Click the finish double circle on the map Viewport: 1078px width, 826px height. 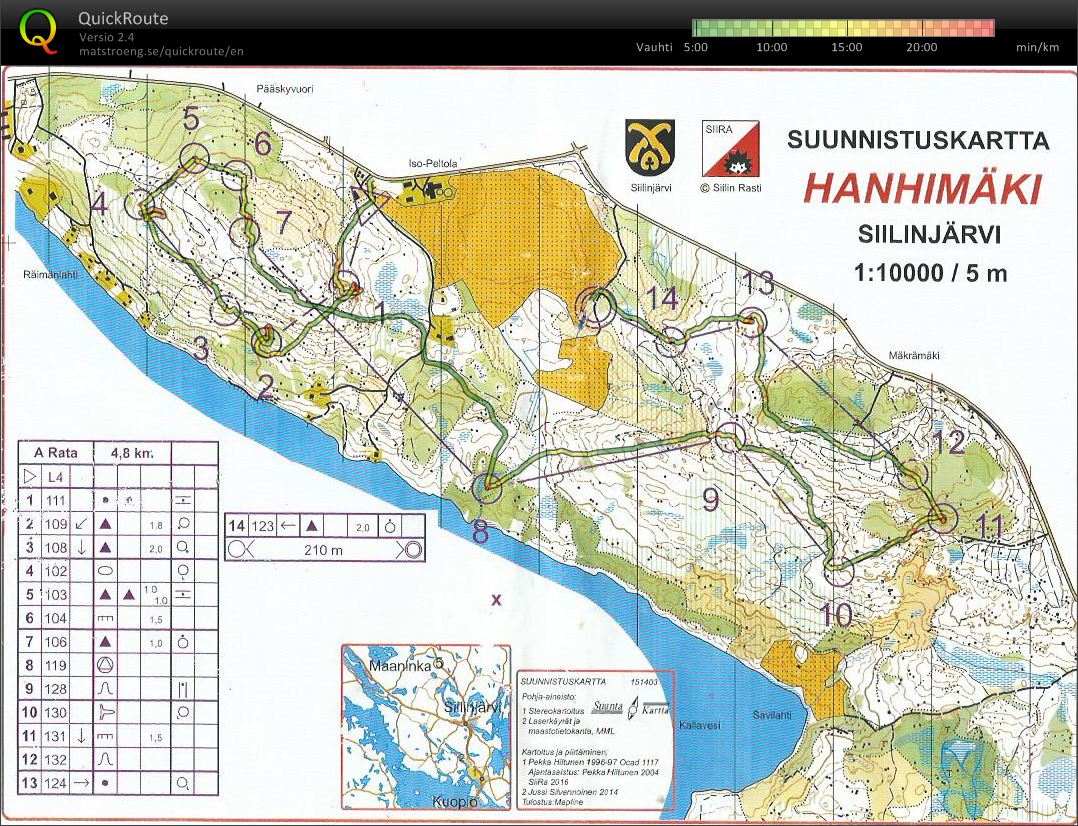[598, 308]
